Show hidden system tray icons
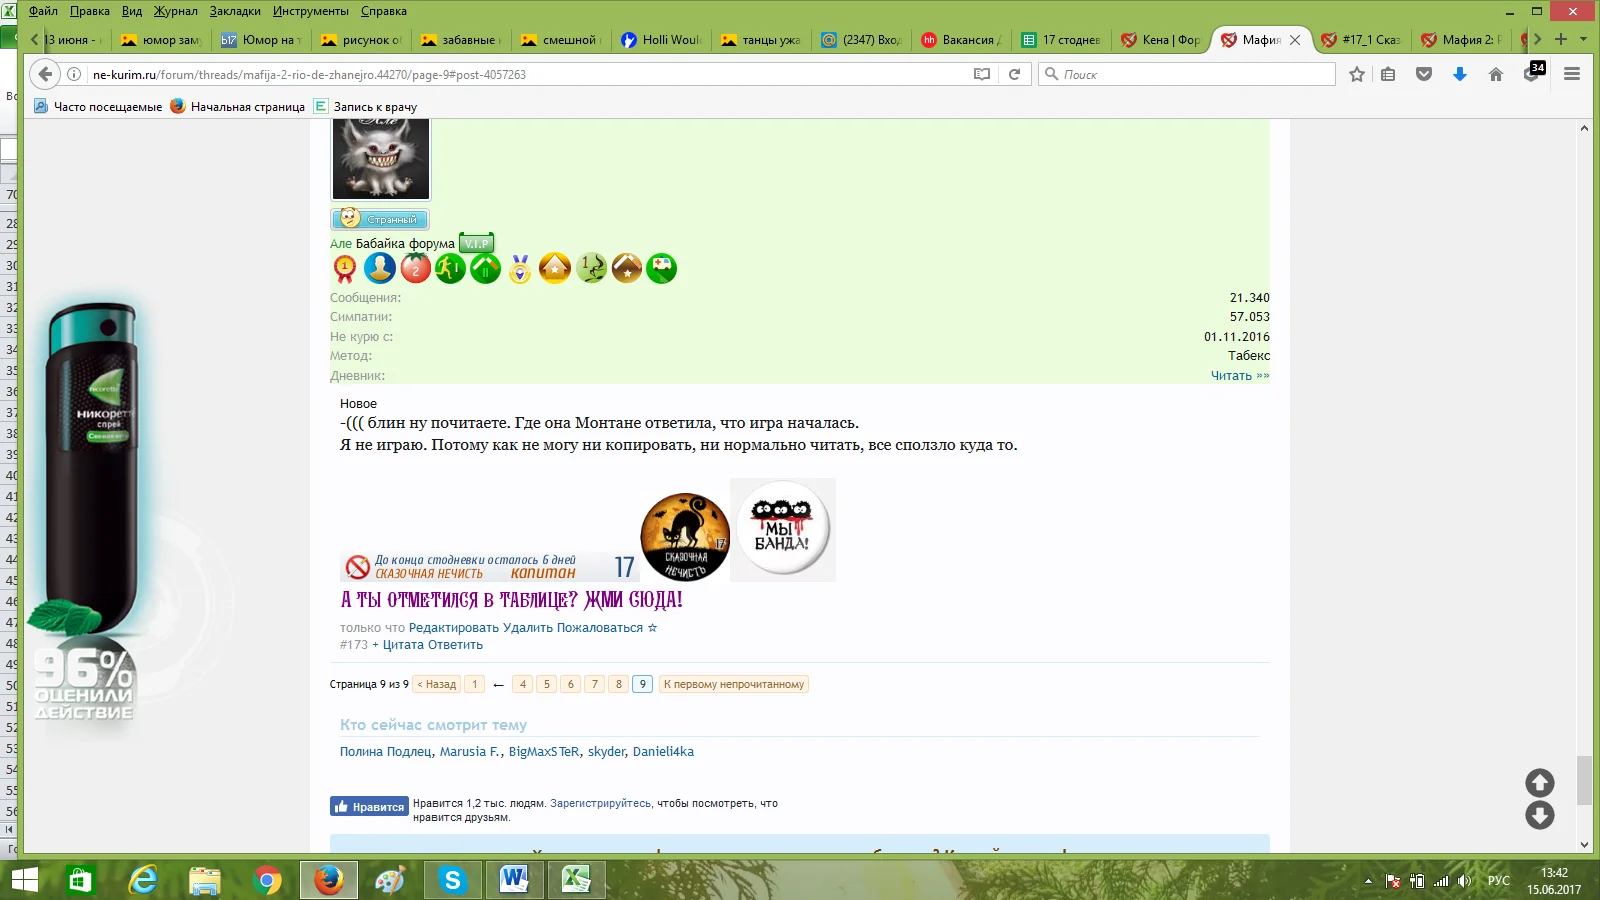 [1368, 881]
